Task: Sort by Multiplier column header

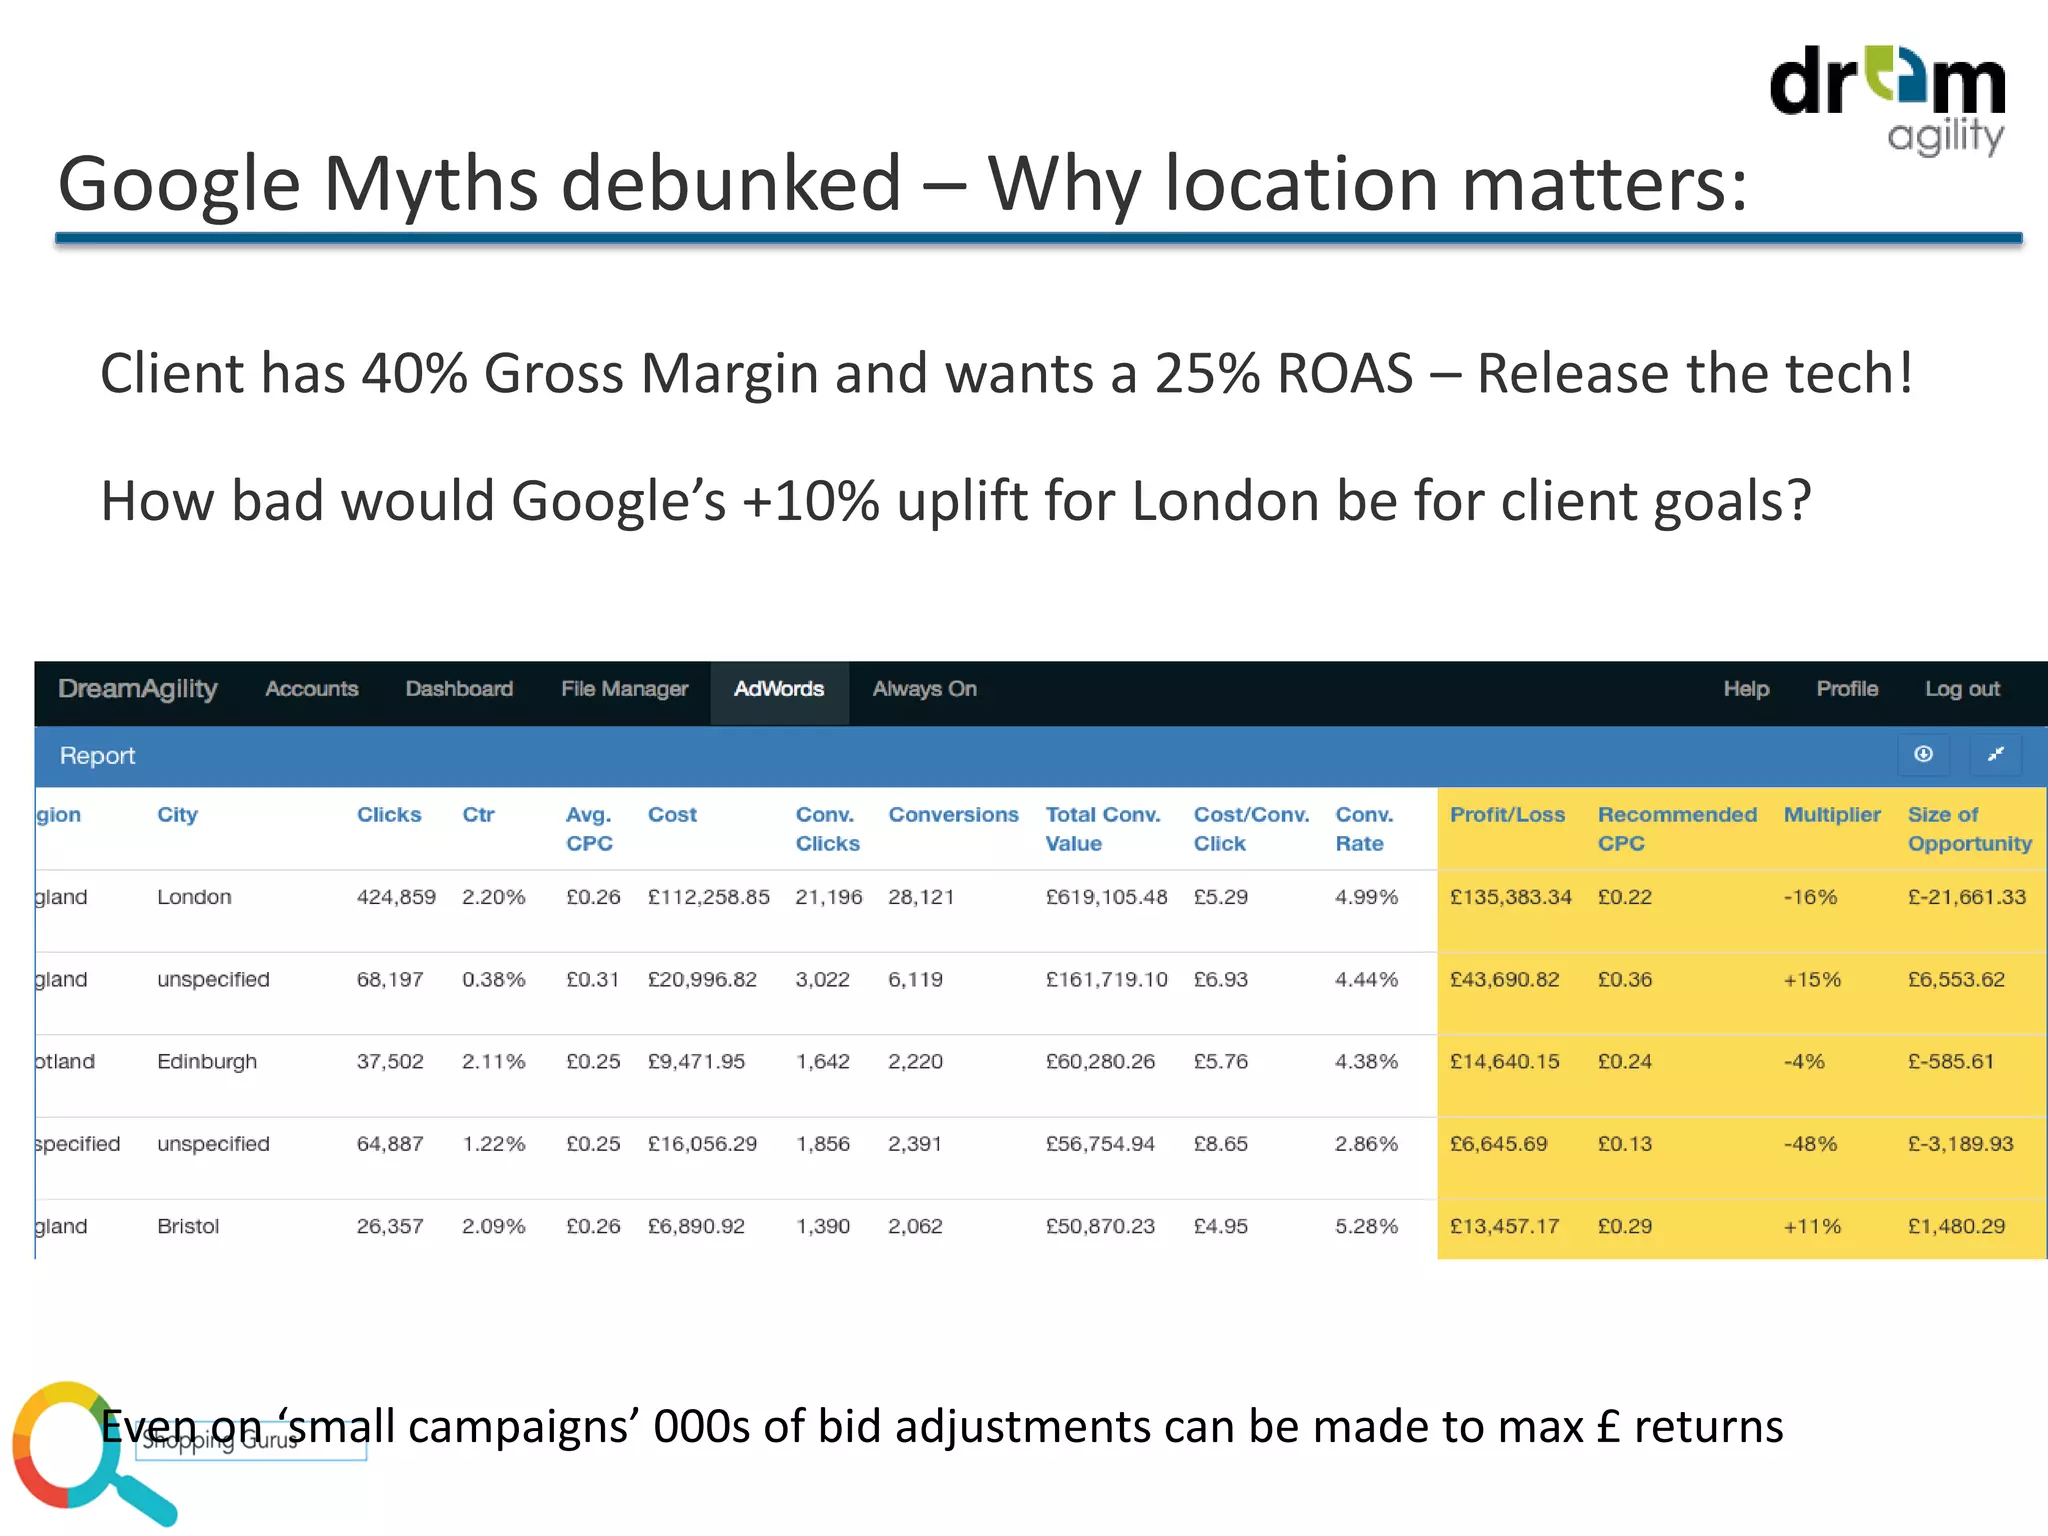Action: tap(1832, 815)
